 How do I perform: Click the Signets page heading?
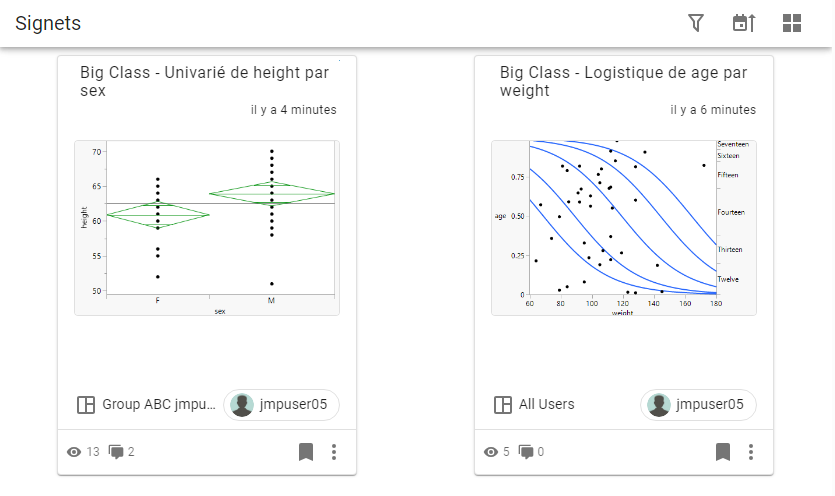[48, 23]
